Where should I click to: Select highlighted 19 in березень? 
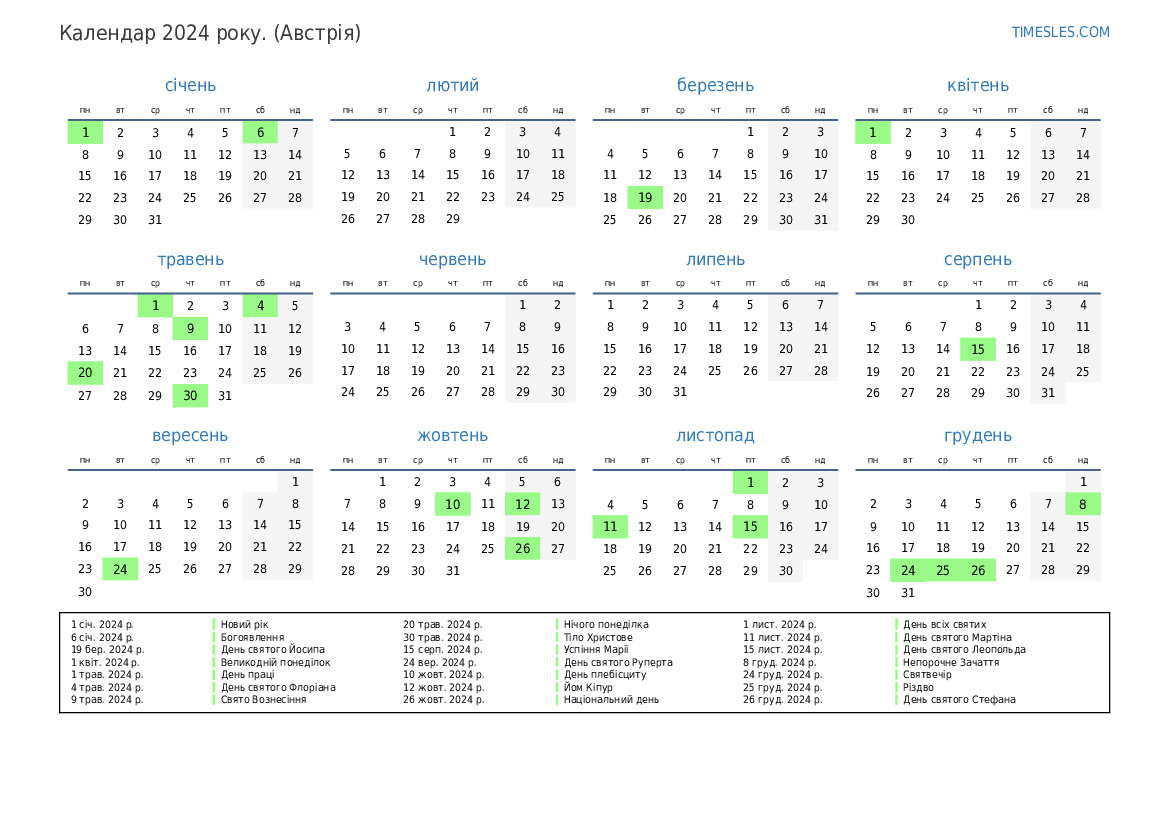(645, 198)
